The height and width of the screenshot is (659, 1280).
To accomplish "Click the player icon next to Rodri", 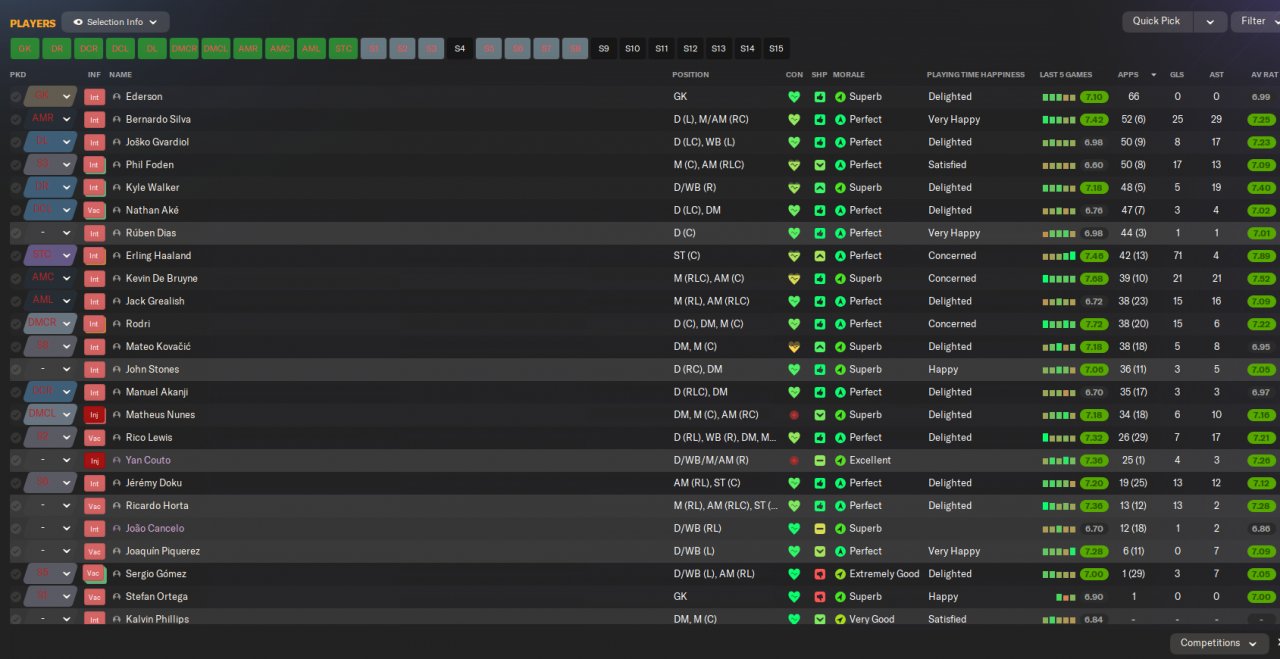I will pyautogui.click(x=117, y=324).
